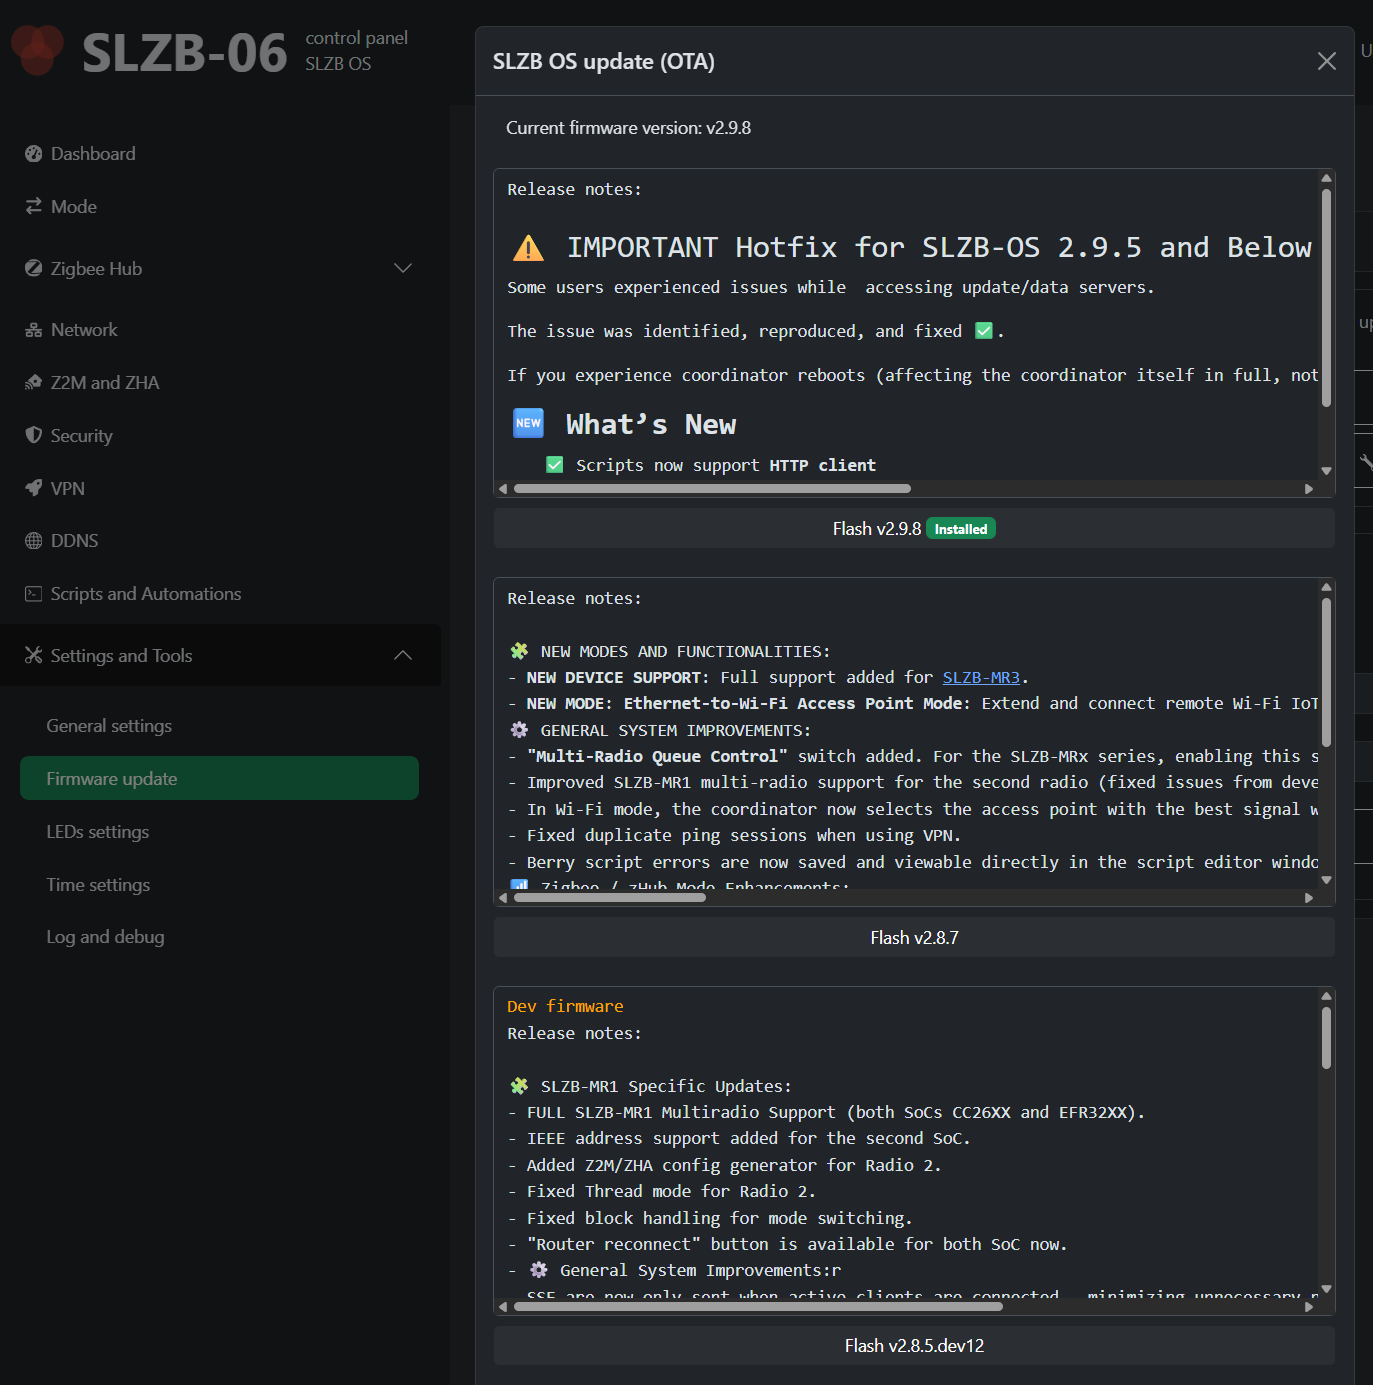Click the Zigbee Hub icon

[34, 268]
